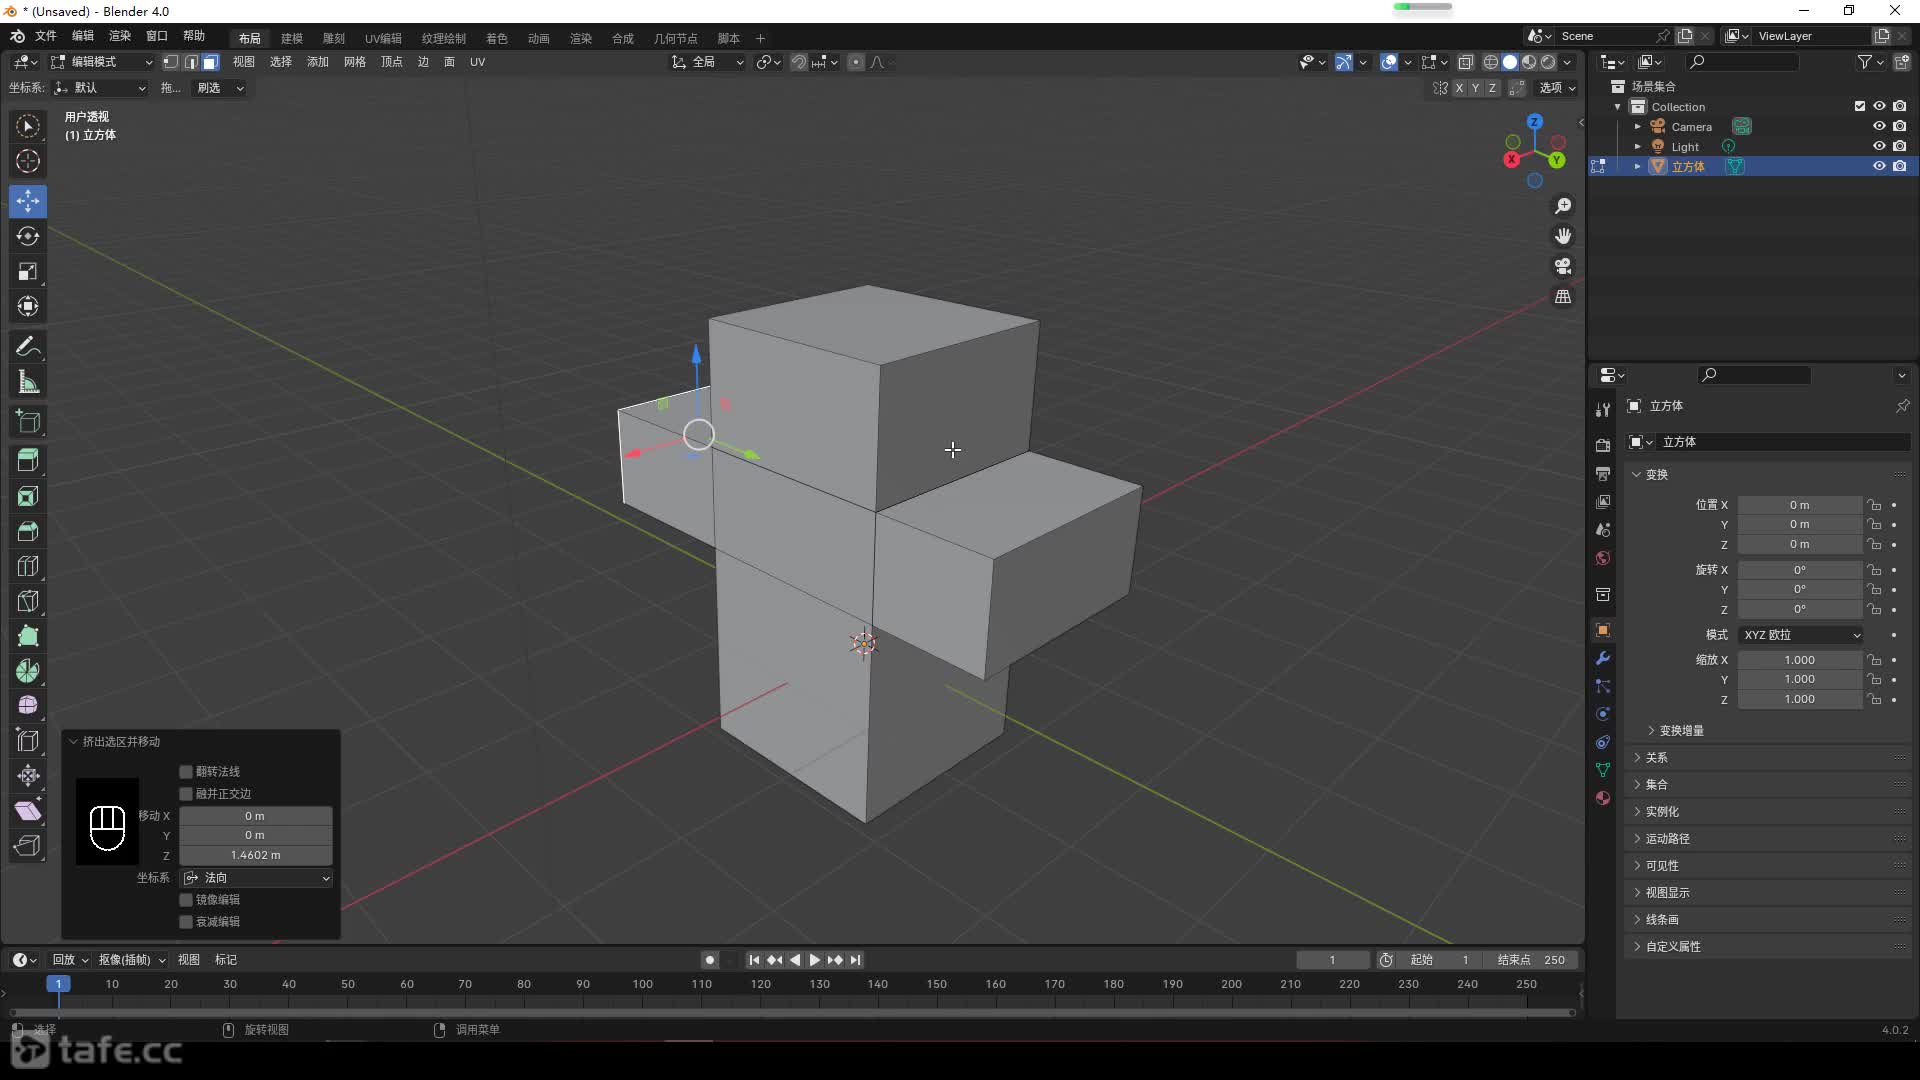
Task: Uncheck Collection exclude checkbox
Action: [1860, 106]
